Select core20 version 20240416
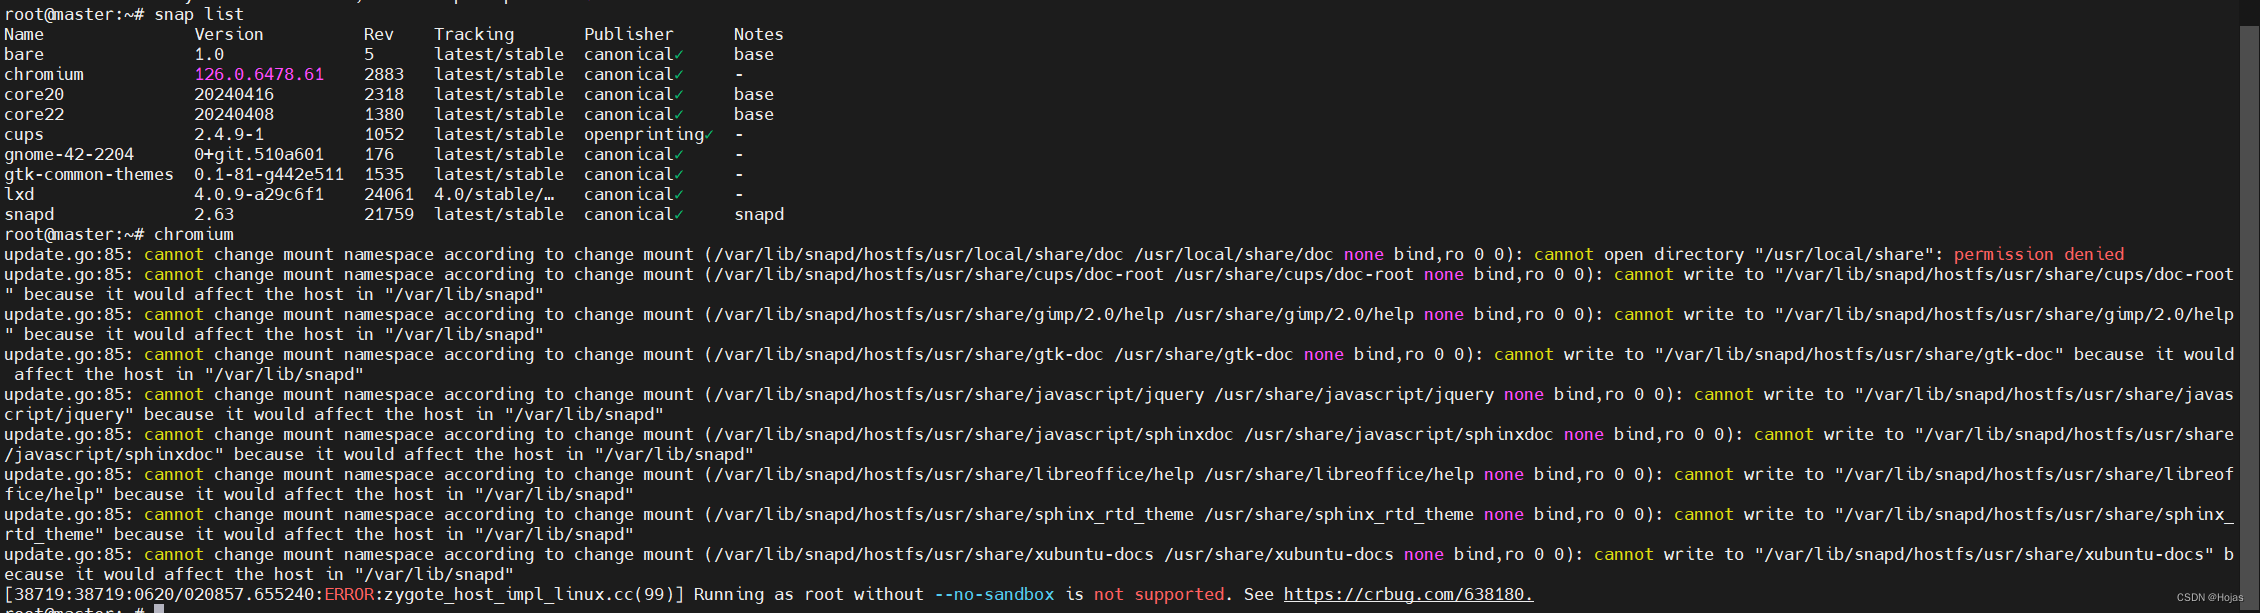Screen dimensions: 2260x613 [x=234, y=95]
